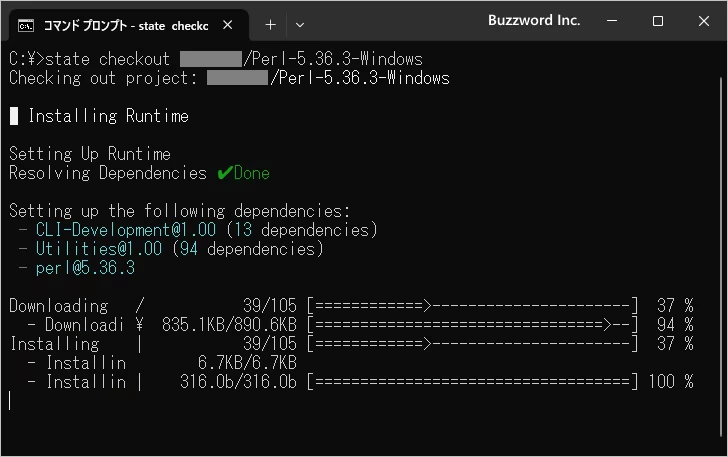
Task: Click the 'Downloading' 39/105 progress bar
Action: point(473,306)
